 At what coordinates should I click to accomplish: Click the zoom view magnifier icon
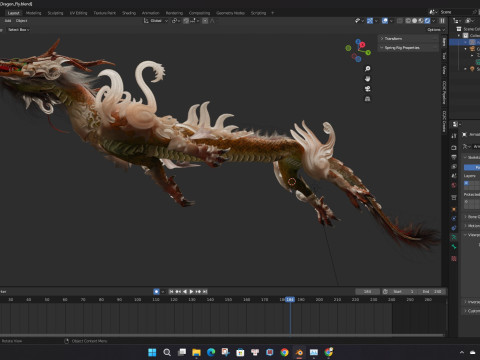point(367,69)
